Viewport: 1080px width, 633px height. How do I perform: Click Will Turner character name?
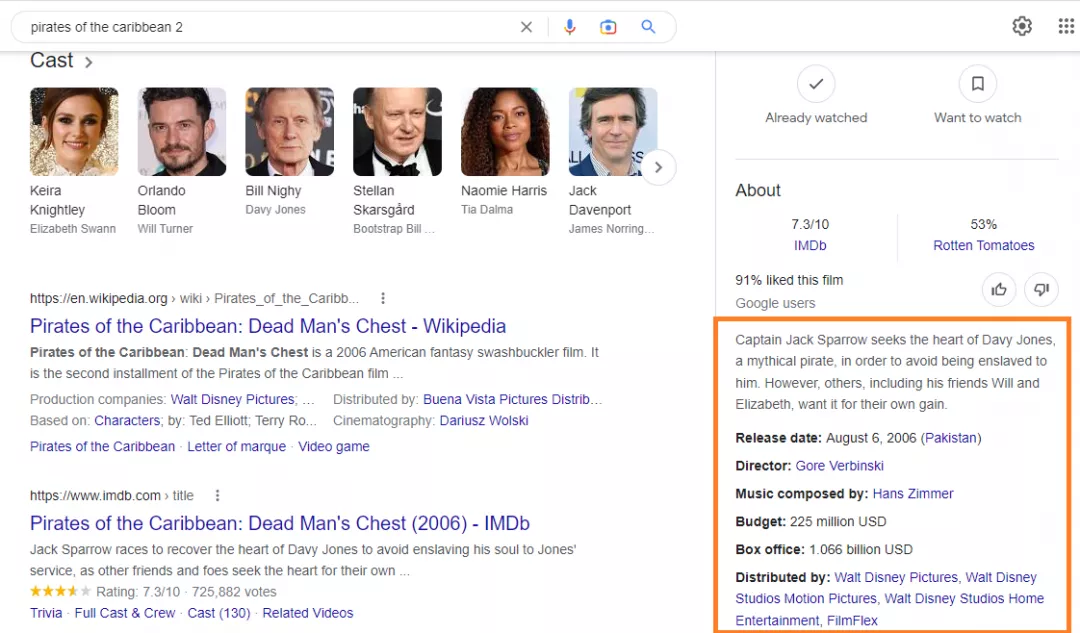coord(165,229)
